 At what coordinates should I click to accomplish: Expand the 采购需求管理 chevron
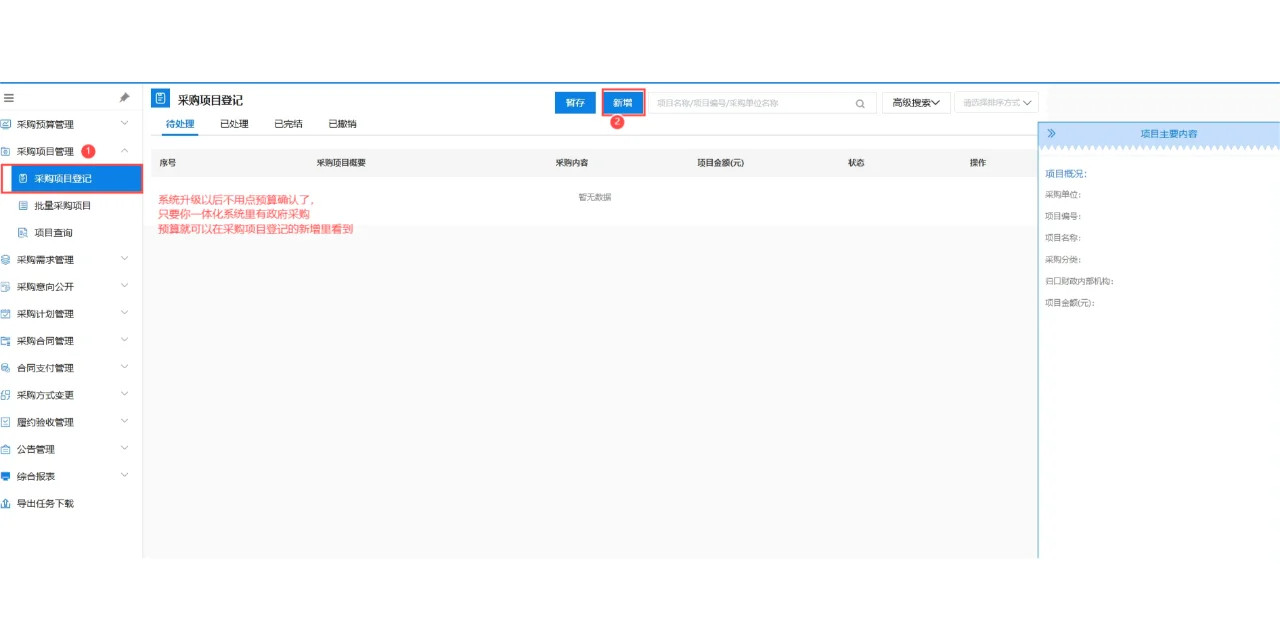click(x=124, y=259)
